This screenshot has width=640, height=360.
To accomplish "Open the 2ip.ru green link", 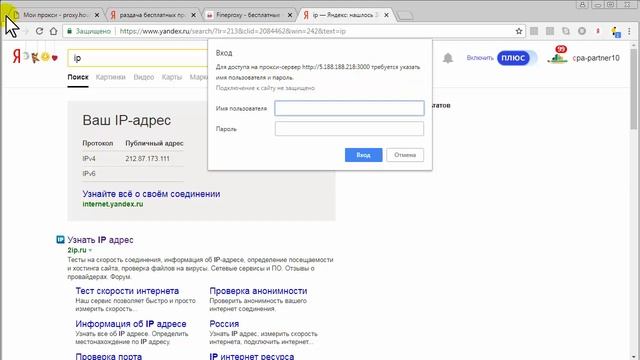I will tap(77, 250).
